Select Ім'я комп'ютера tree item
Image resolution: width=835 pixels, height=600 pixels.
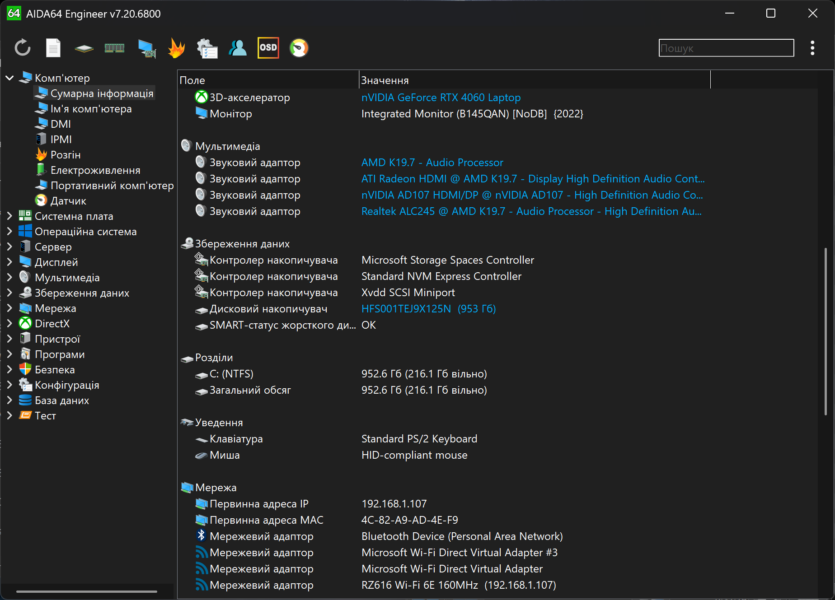pos(91,109)
